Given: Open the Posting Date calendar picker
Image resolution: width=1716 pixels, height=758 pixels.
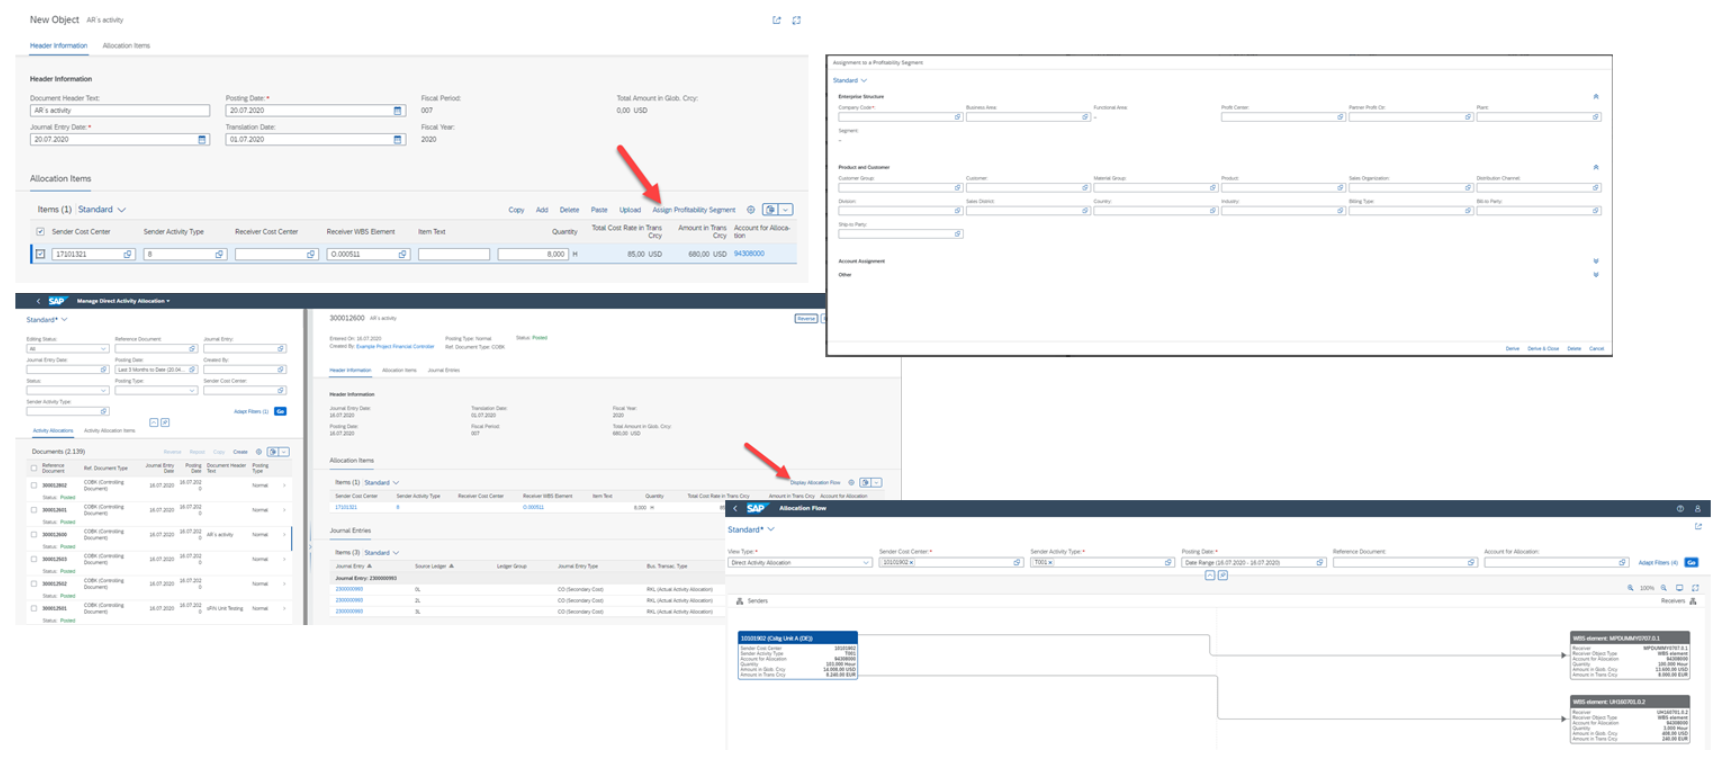Looking at the screenshot, I should coord(397,111).
